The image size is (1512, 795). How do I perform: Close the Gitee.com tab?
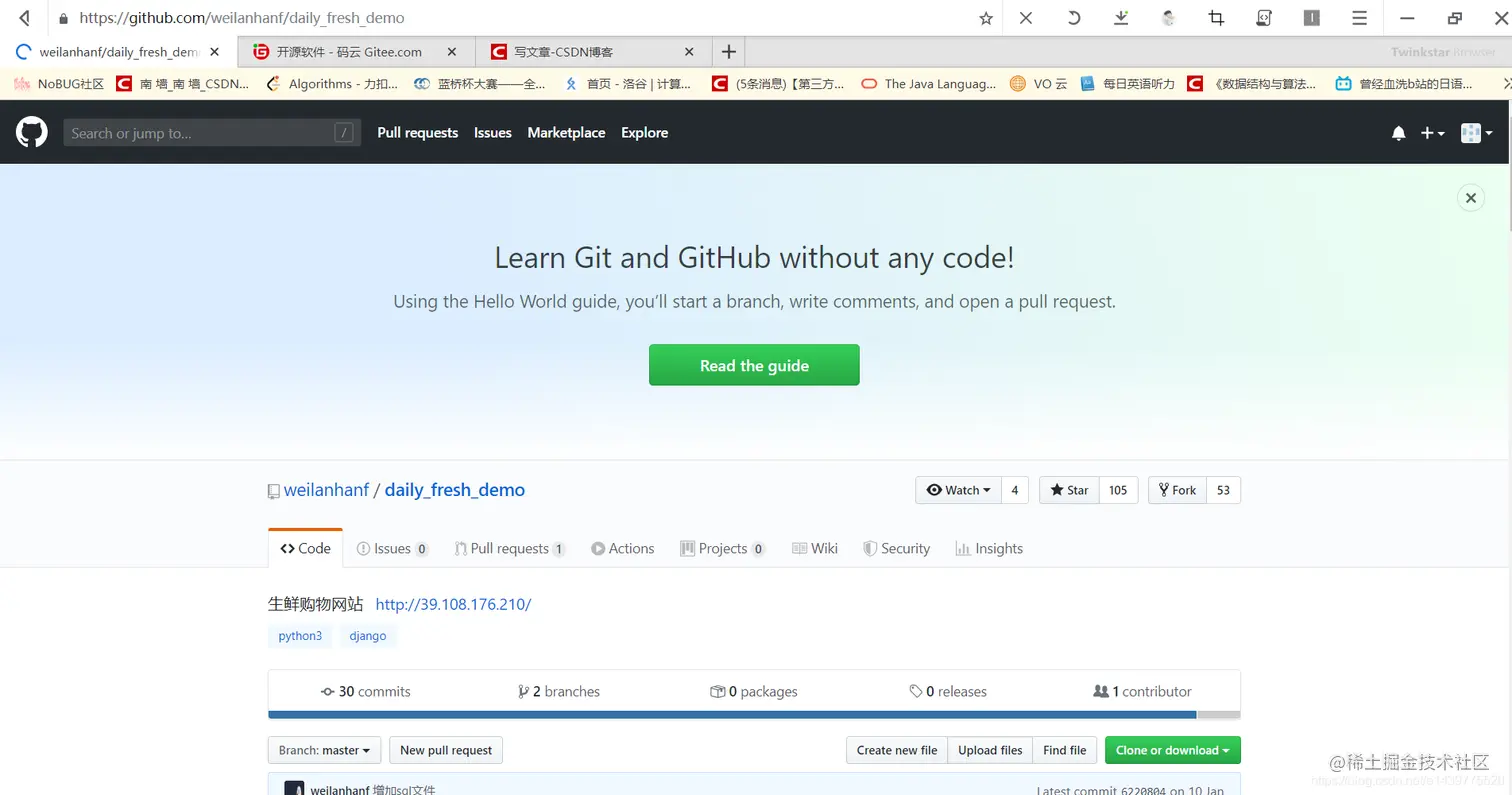[452, 52]
